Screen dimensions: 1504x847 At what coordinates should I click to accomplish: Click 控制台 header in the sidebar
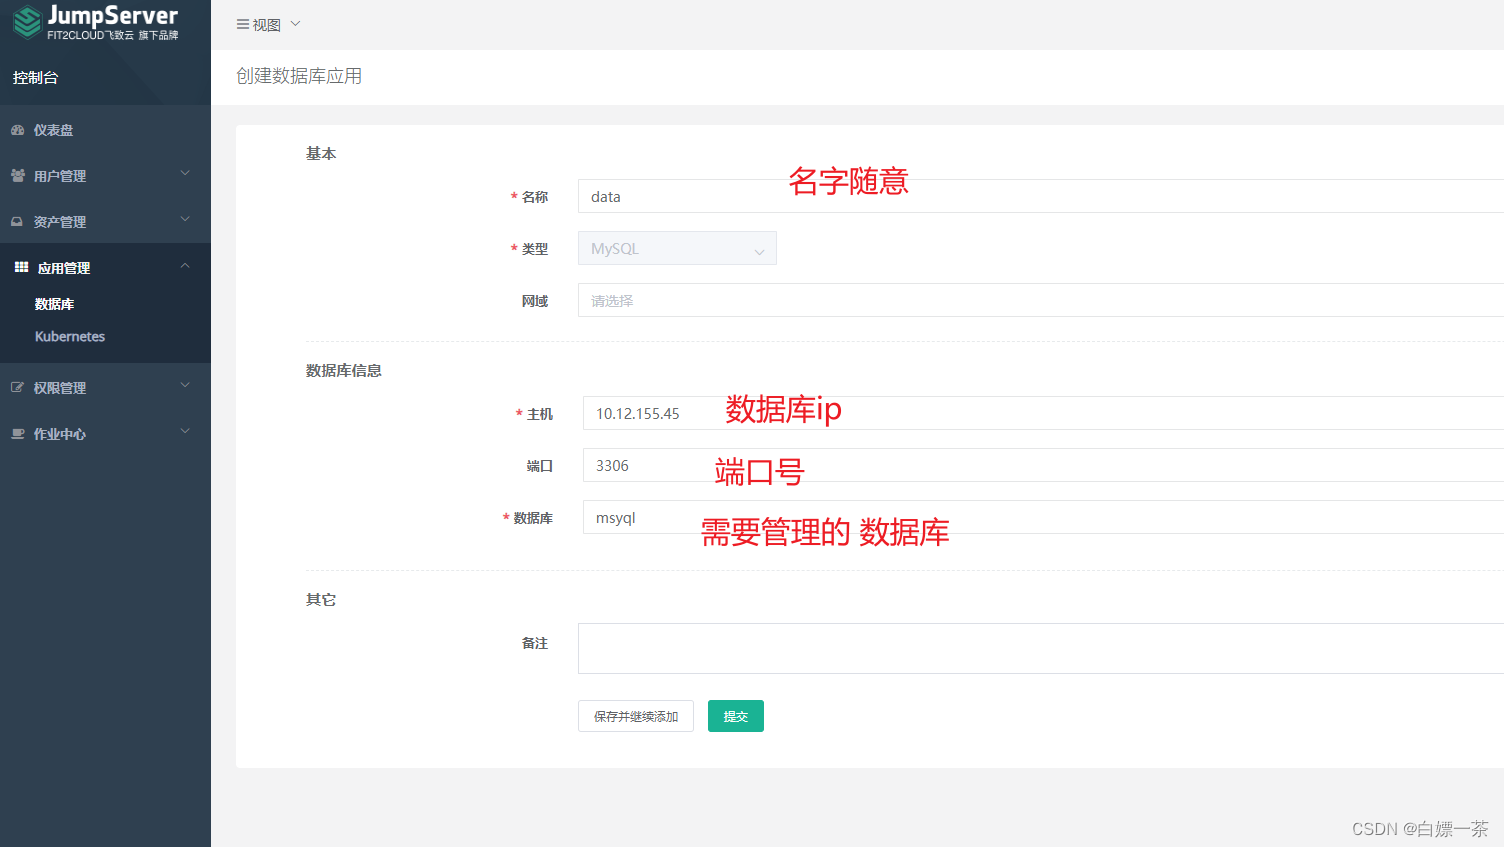pyautogui.click(x=36, y=78)
